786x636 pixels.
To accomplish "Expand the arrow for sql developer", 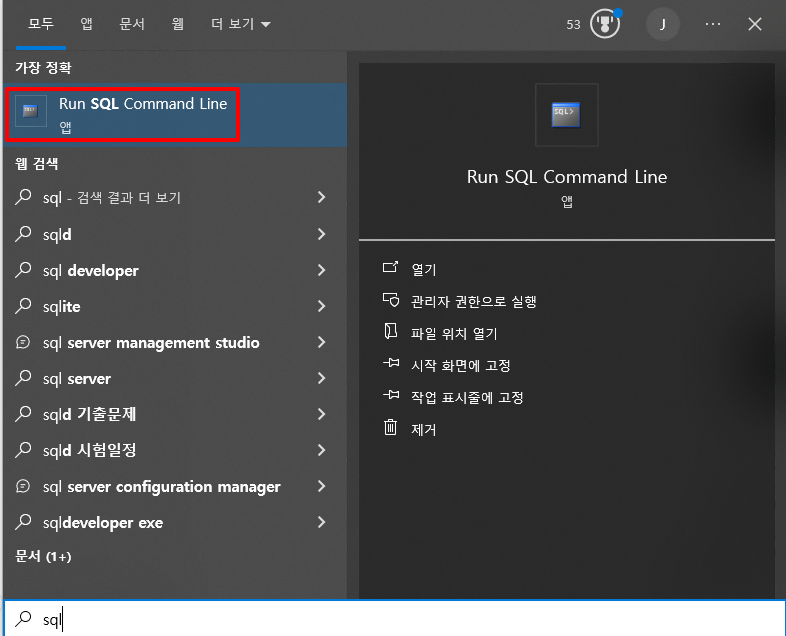I will click(321, 270).
